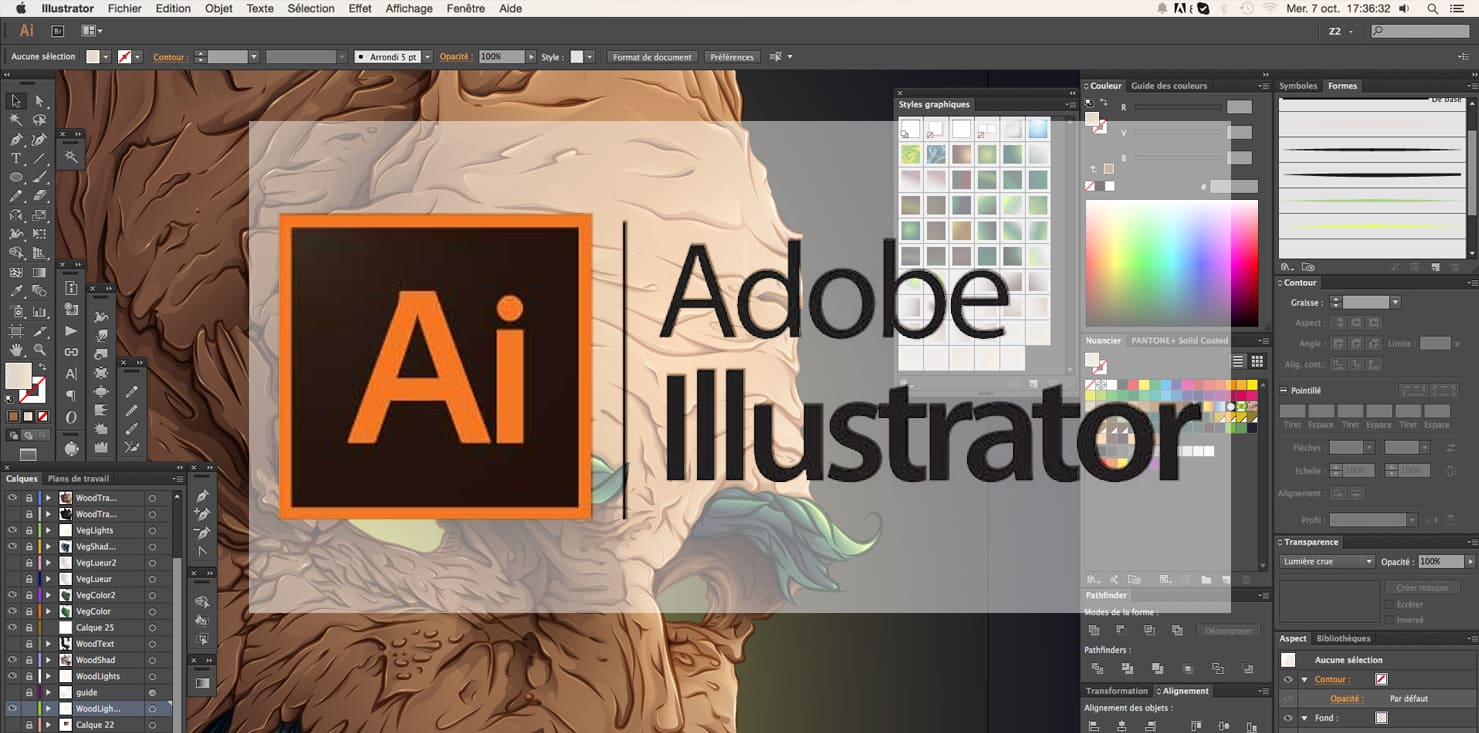Select the Line Segment tool
This screenshot has height=733, width=1479.
point(40,159)
